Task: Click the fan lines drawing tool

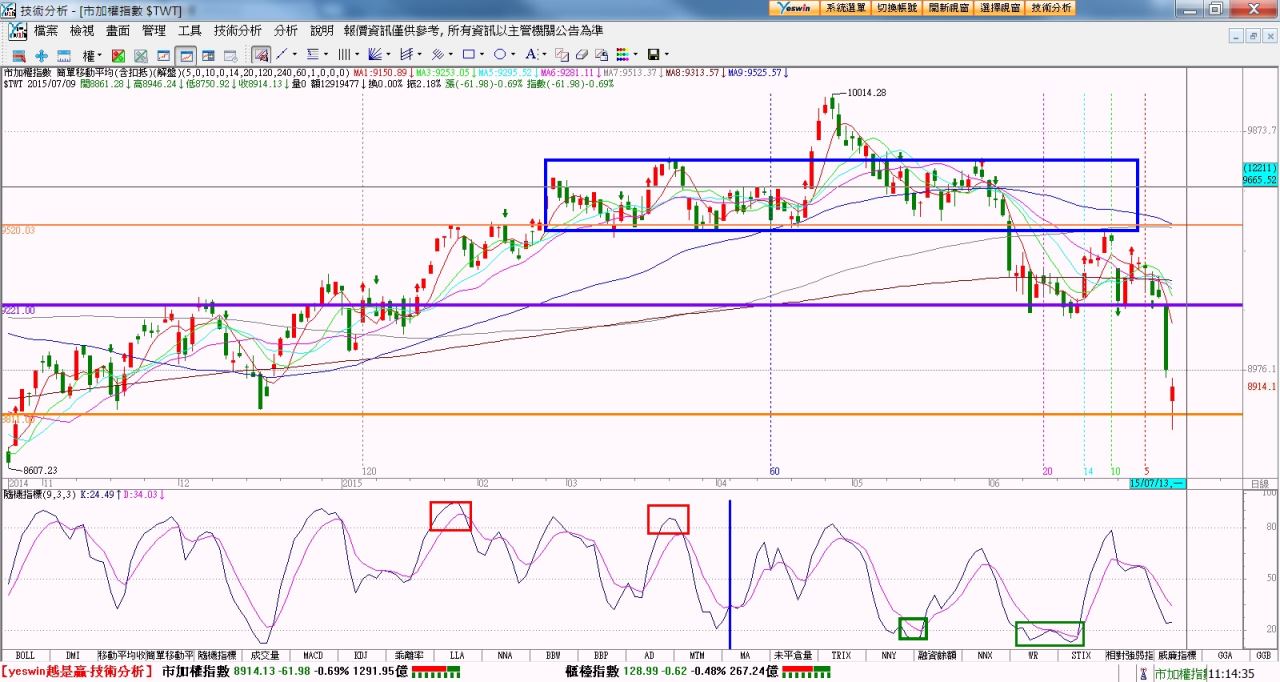Action: 374,54
